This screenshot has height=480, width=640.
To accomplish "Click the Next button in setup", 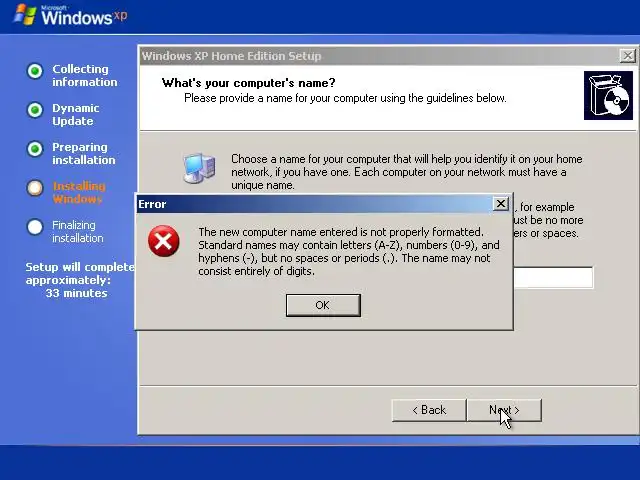I will coord(504,410).
